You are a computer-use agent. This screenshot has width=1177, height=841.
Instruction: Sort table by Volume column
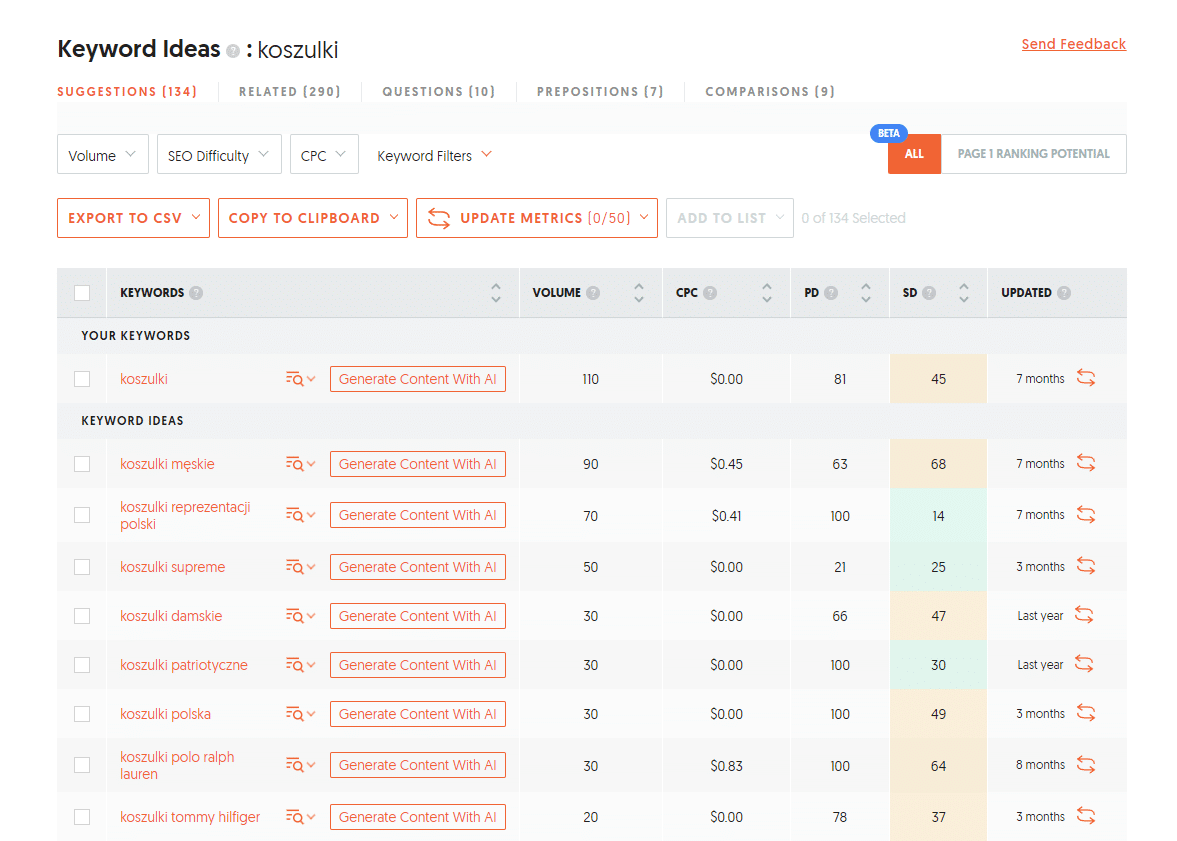click(x=639, y=293)
